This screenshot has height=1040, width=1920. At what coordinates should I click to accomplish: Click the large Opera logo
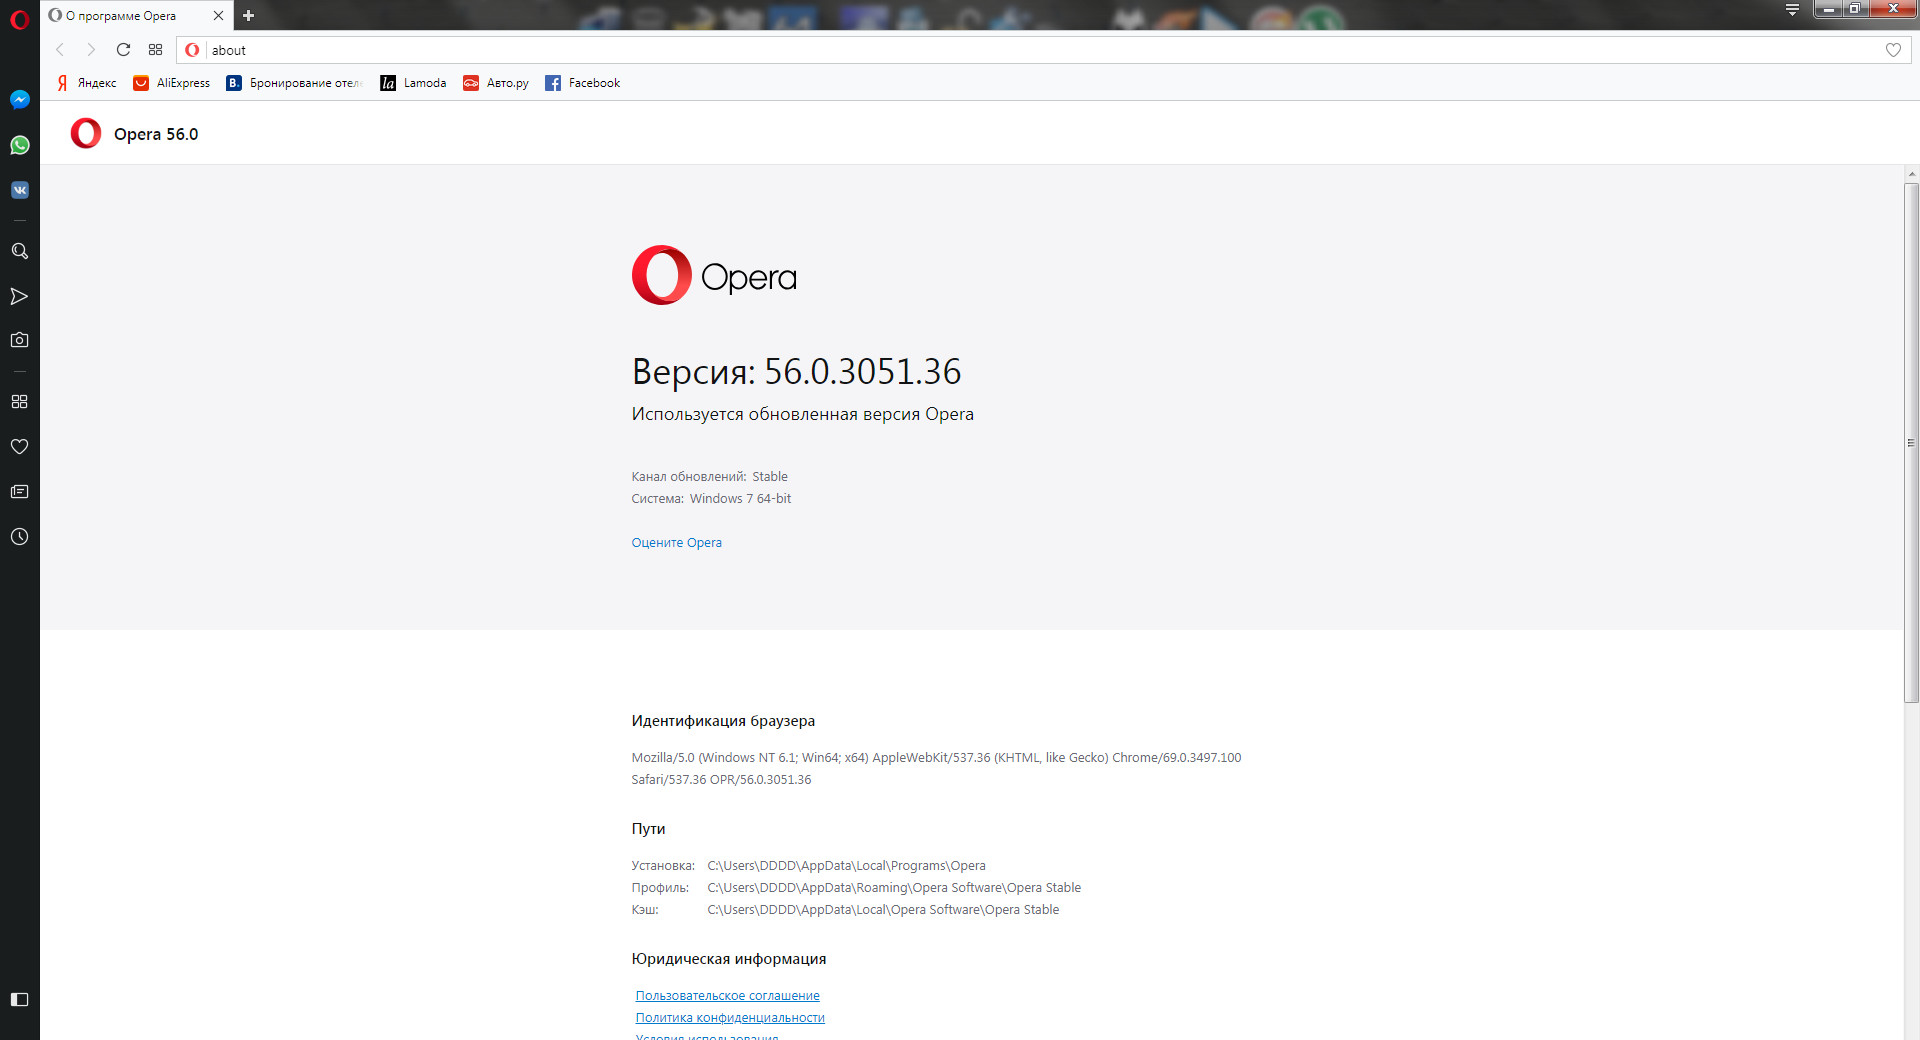pyautogui.click(x=714, y=275)
